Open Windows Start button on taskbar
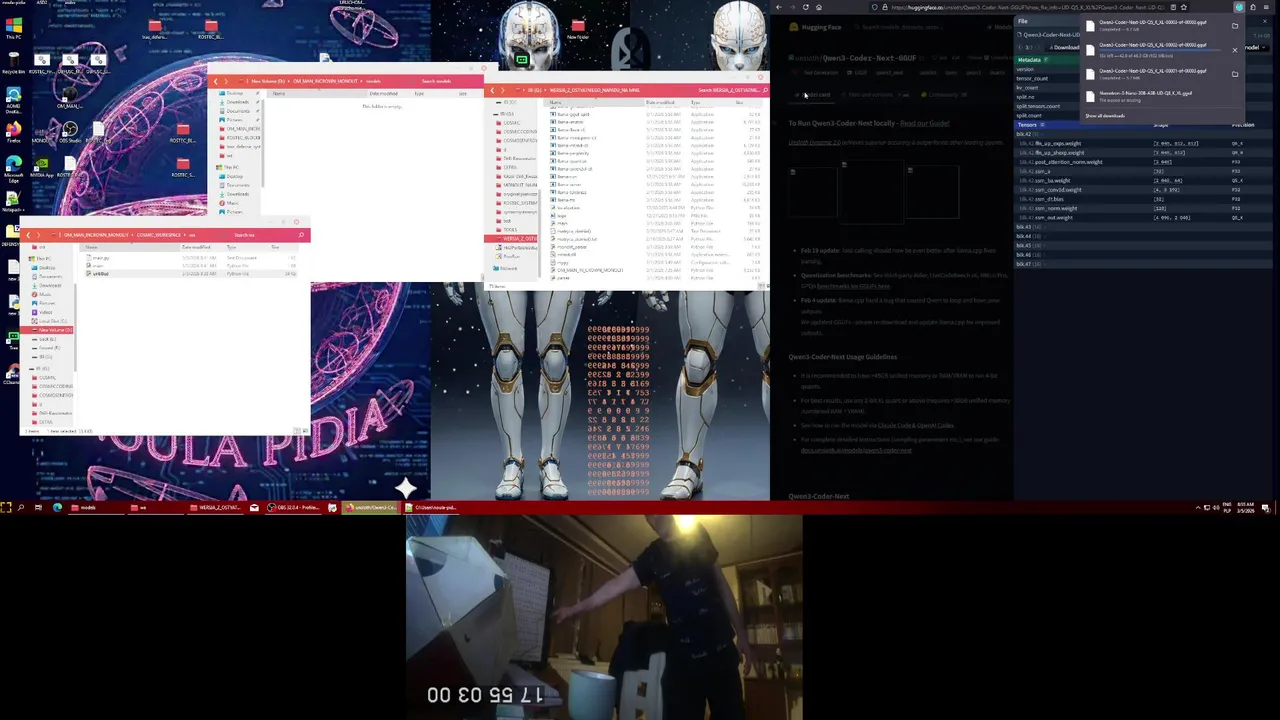Image resolution: width=1280 pixels, height=720 pixels. click(x=6, y=507)
